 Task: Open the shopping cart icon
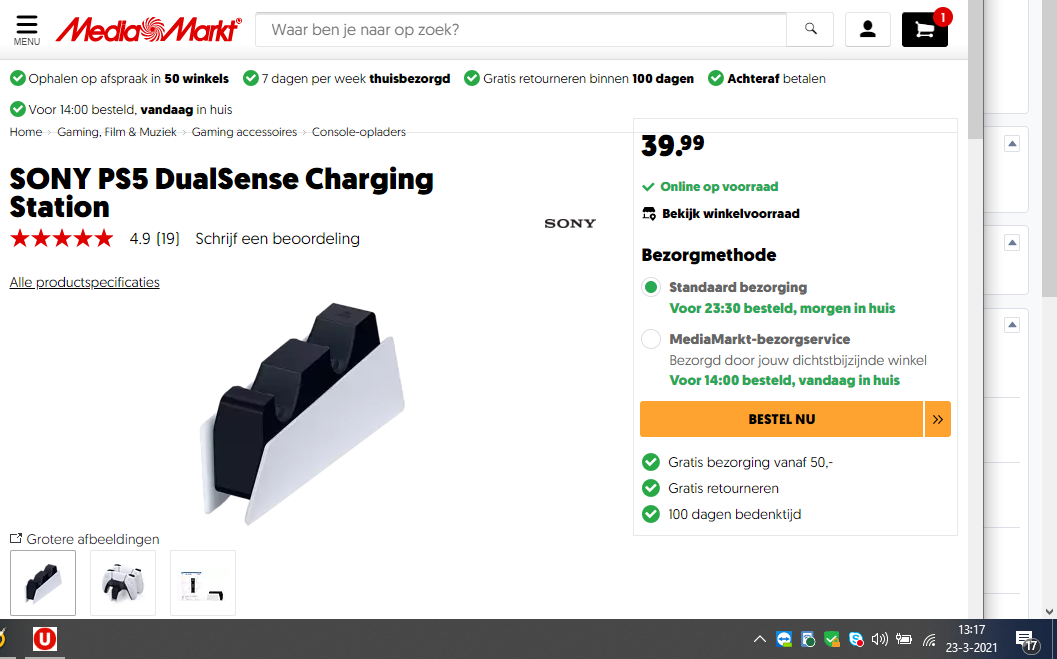click(925, 30)
